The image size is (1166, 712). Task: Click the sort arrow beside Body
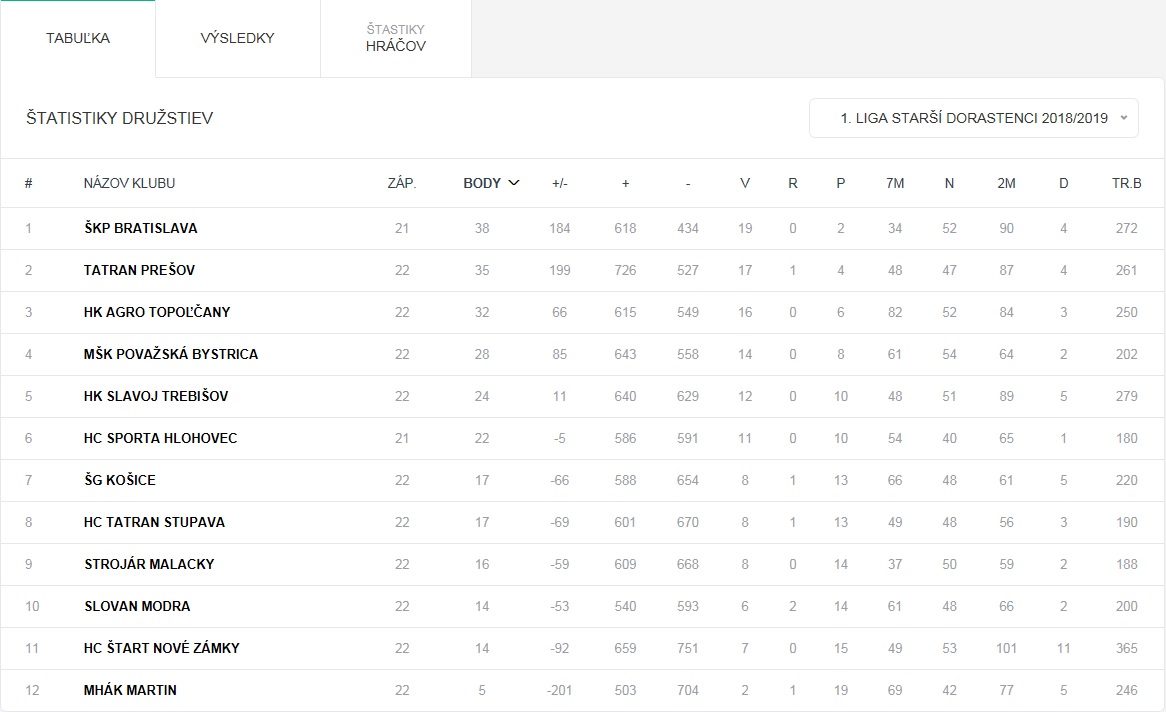point(514,183)
